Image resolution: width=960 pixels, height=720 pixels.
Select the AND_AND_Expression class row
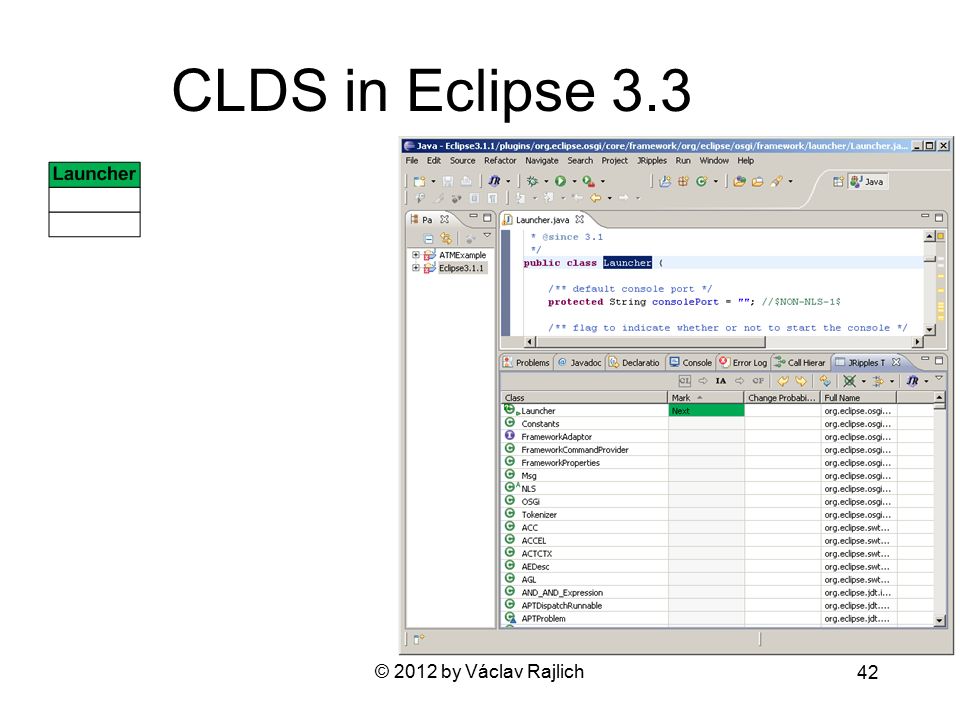(x=716, y=593)
